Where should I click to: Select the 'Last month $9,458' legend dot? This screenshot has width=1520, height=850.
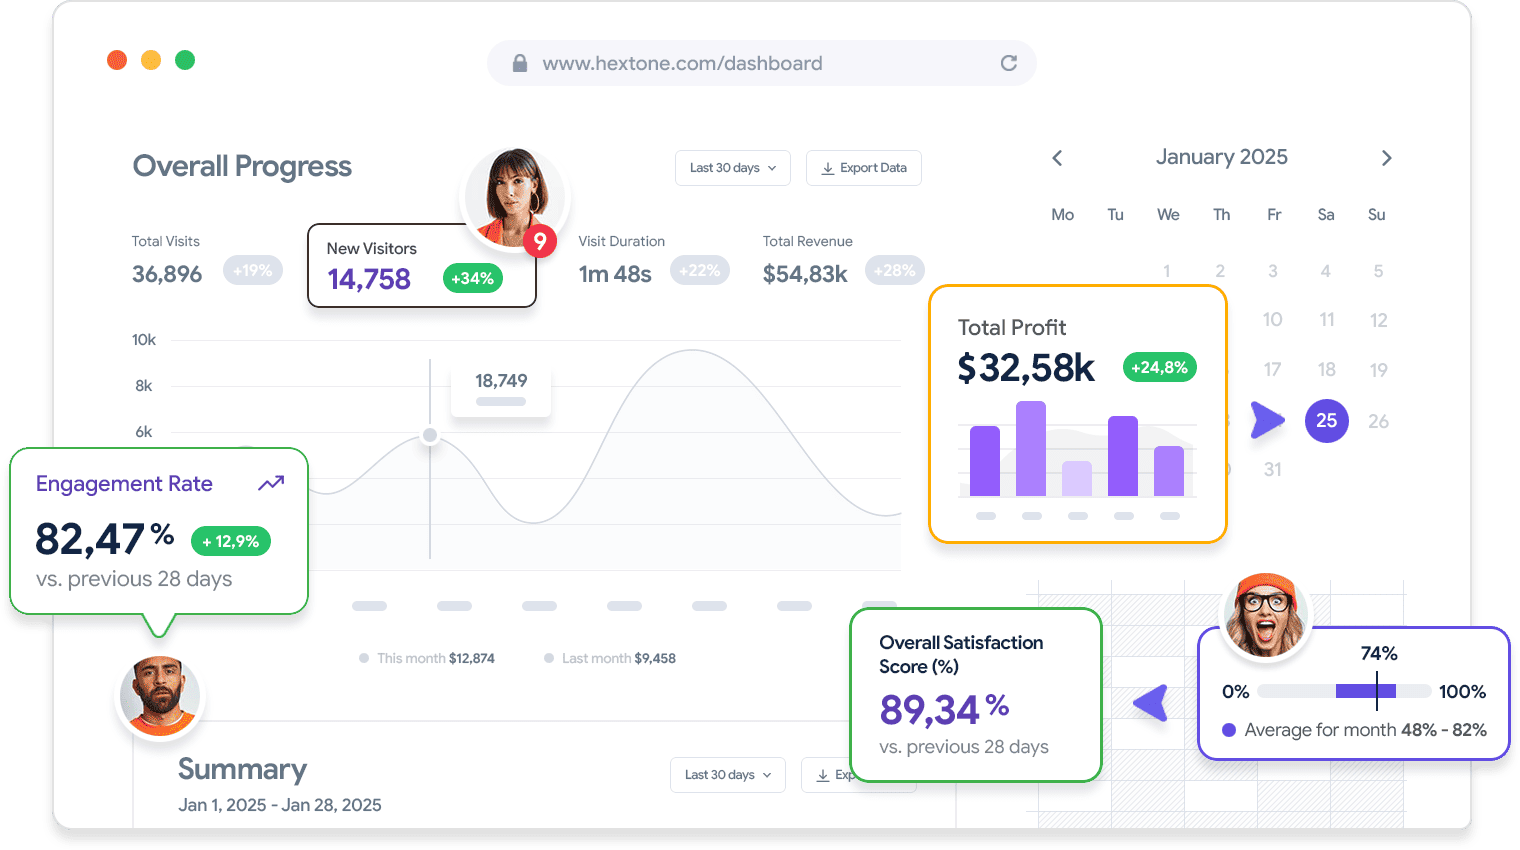point(549,658)
